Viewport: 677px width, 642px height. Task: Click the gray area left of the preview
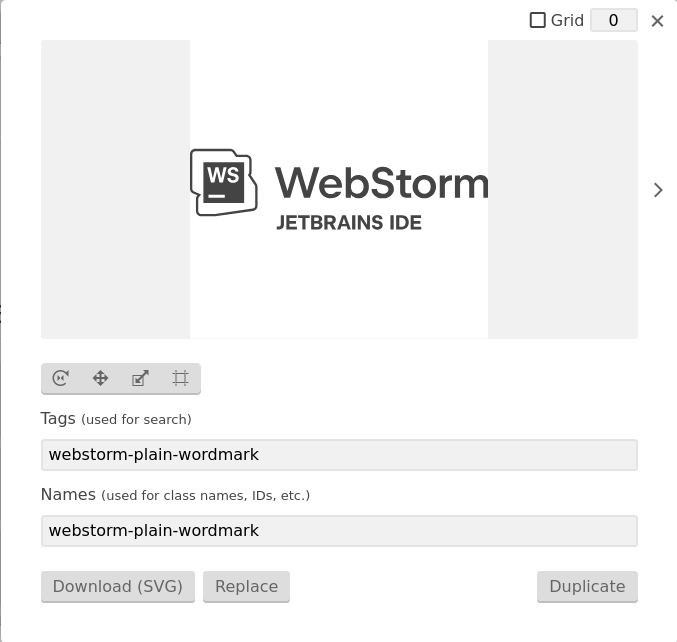115,189
